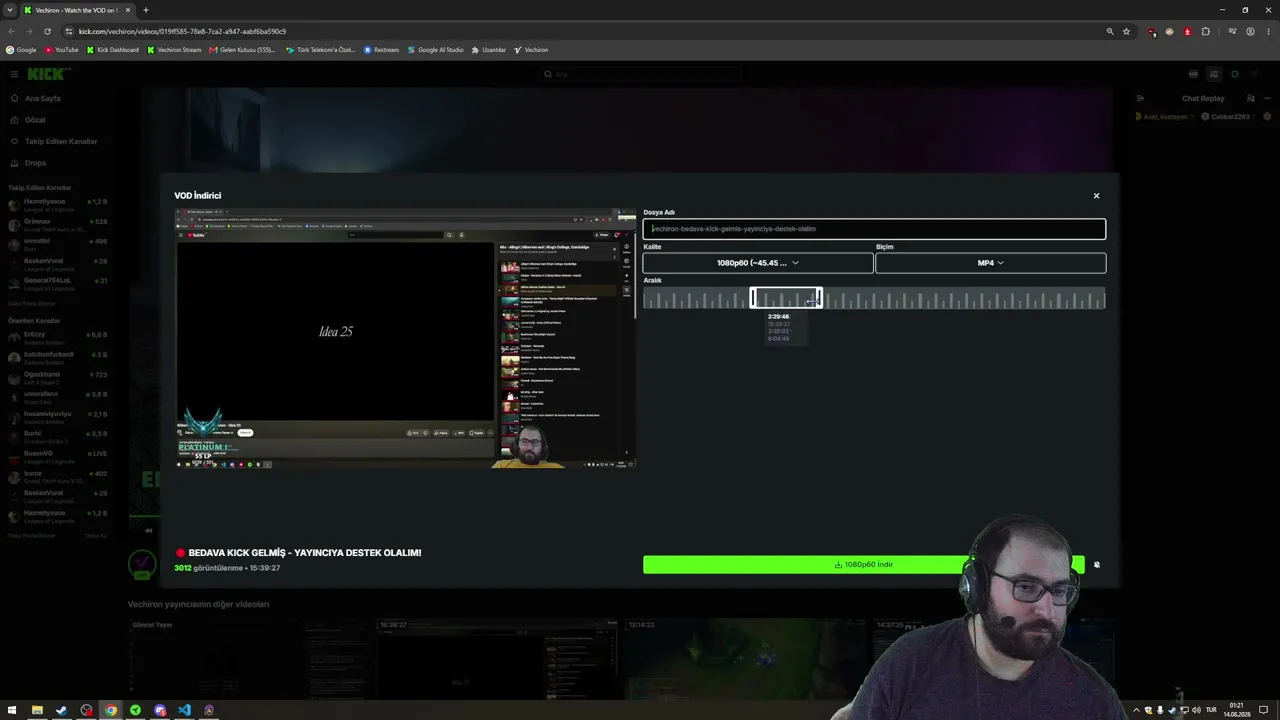Open the zoom magnifier icon in address bar
Screen dimensions: 1280x720
click(x=1110, y=31)
